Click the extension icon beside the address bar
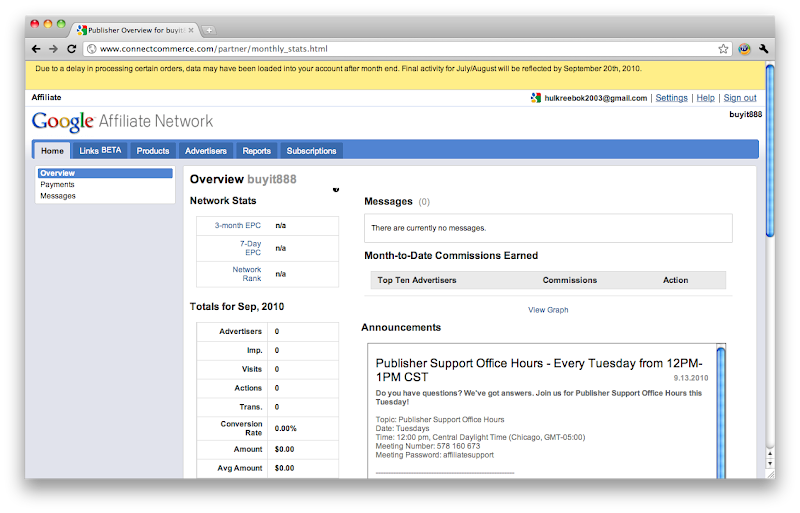 tap(744, 48)
